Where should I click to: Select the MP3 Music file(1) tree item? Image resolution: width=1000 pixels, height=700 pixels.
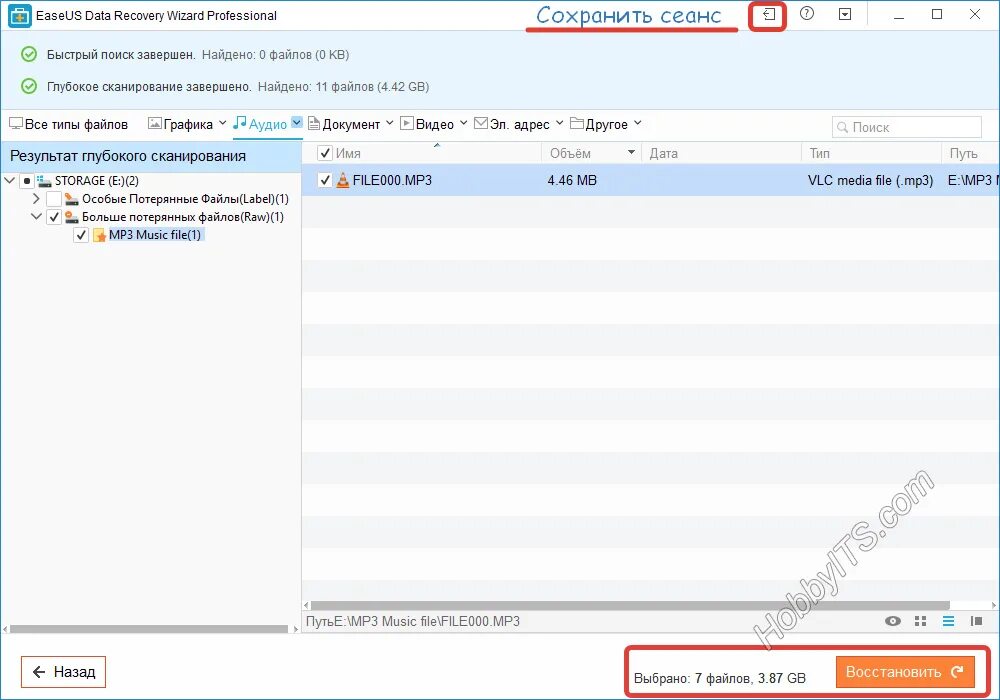[x=155, y=235]
